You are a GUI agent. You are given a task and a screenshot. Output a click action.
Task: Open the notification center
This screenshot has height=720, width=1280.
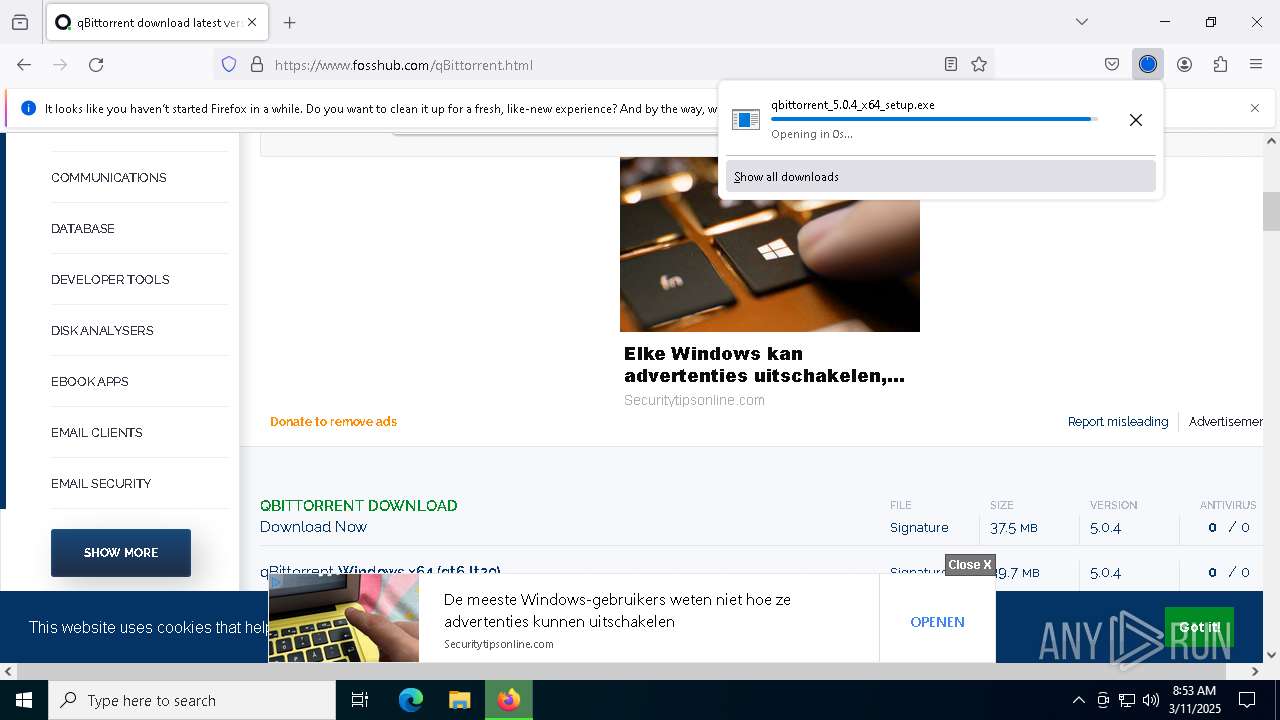[x=1248, y=700]
